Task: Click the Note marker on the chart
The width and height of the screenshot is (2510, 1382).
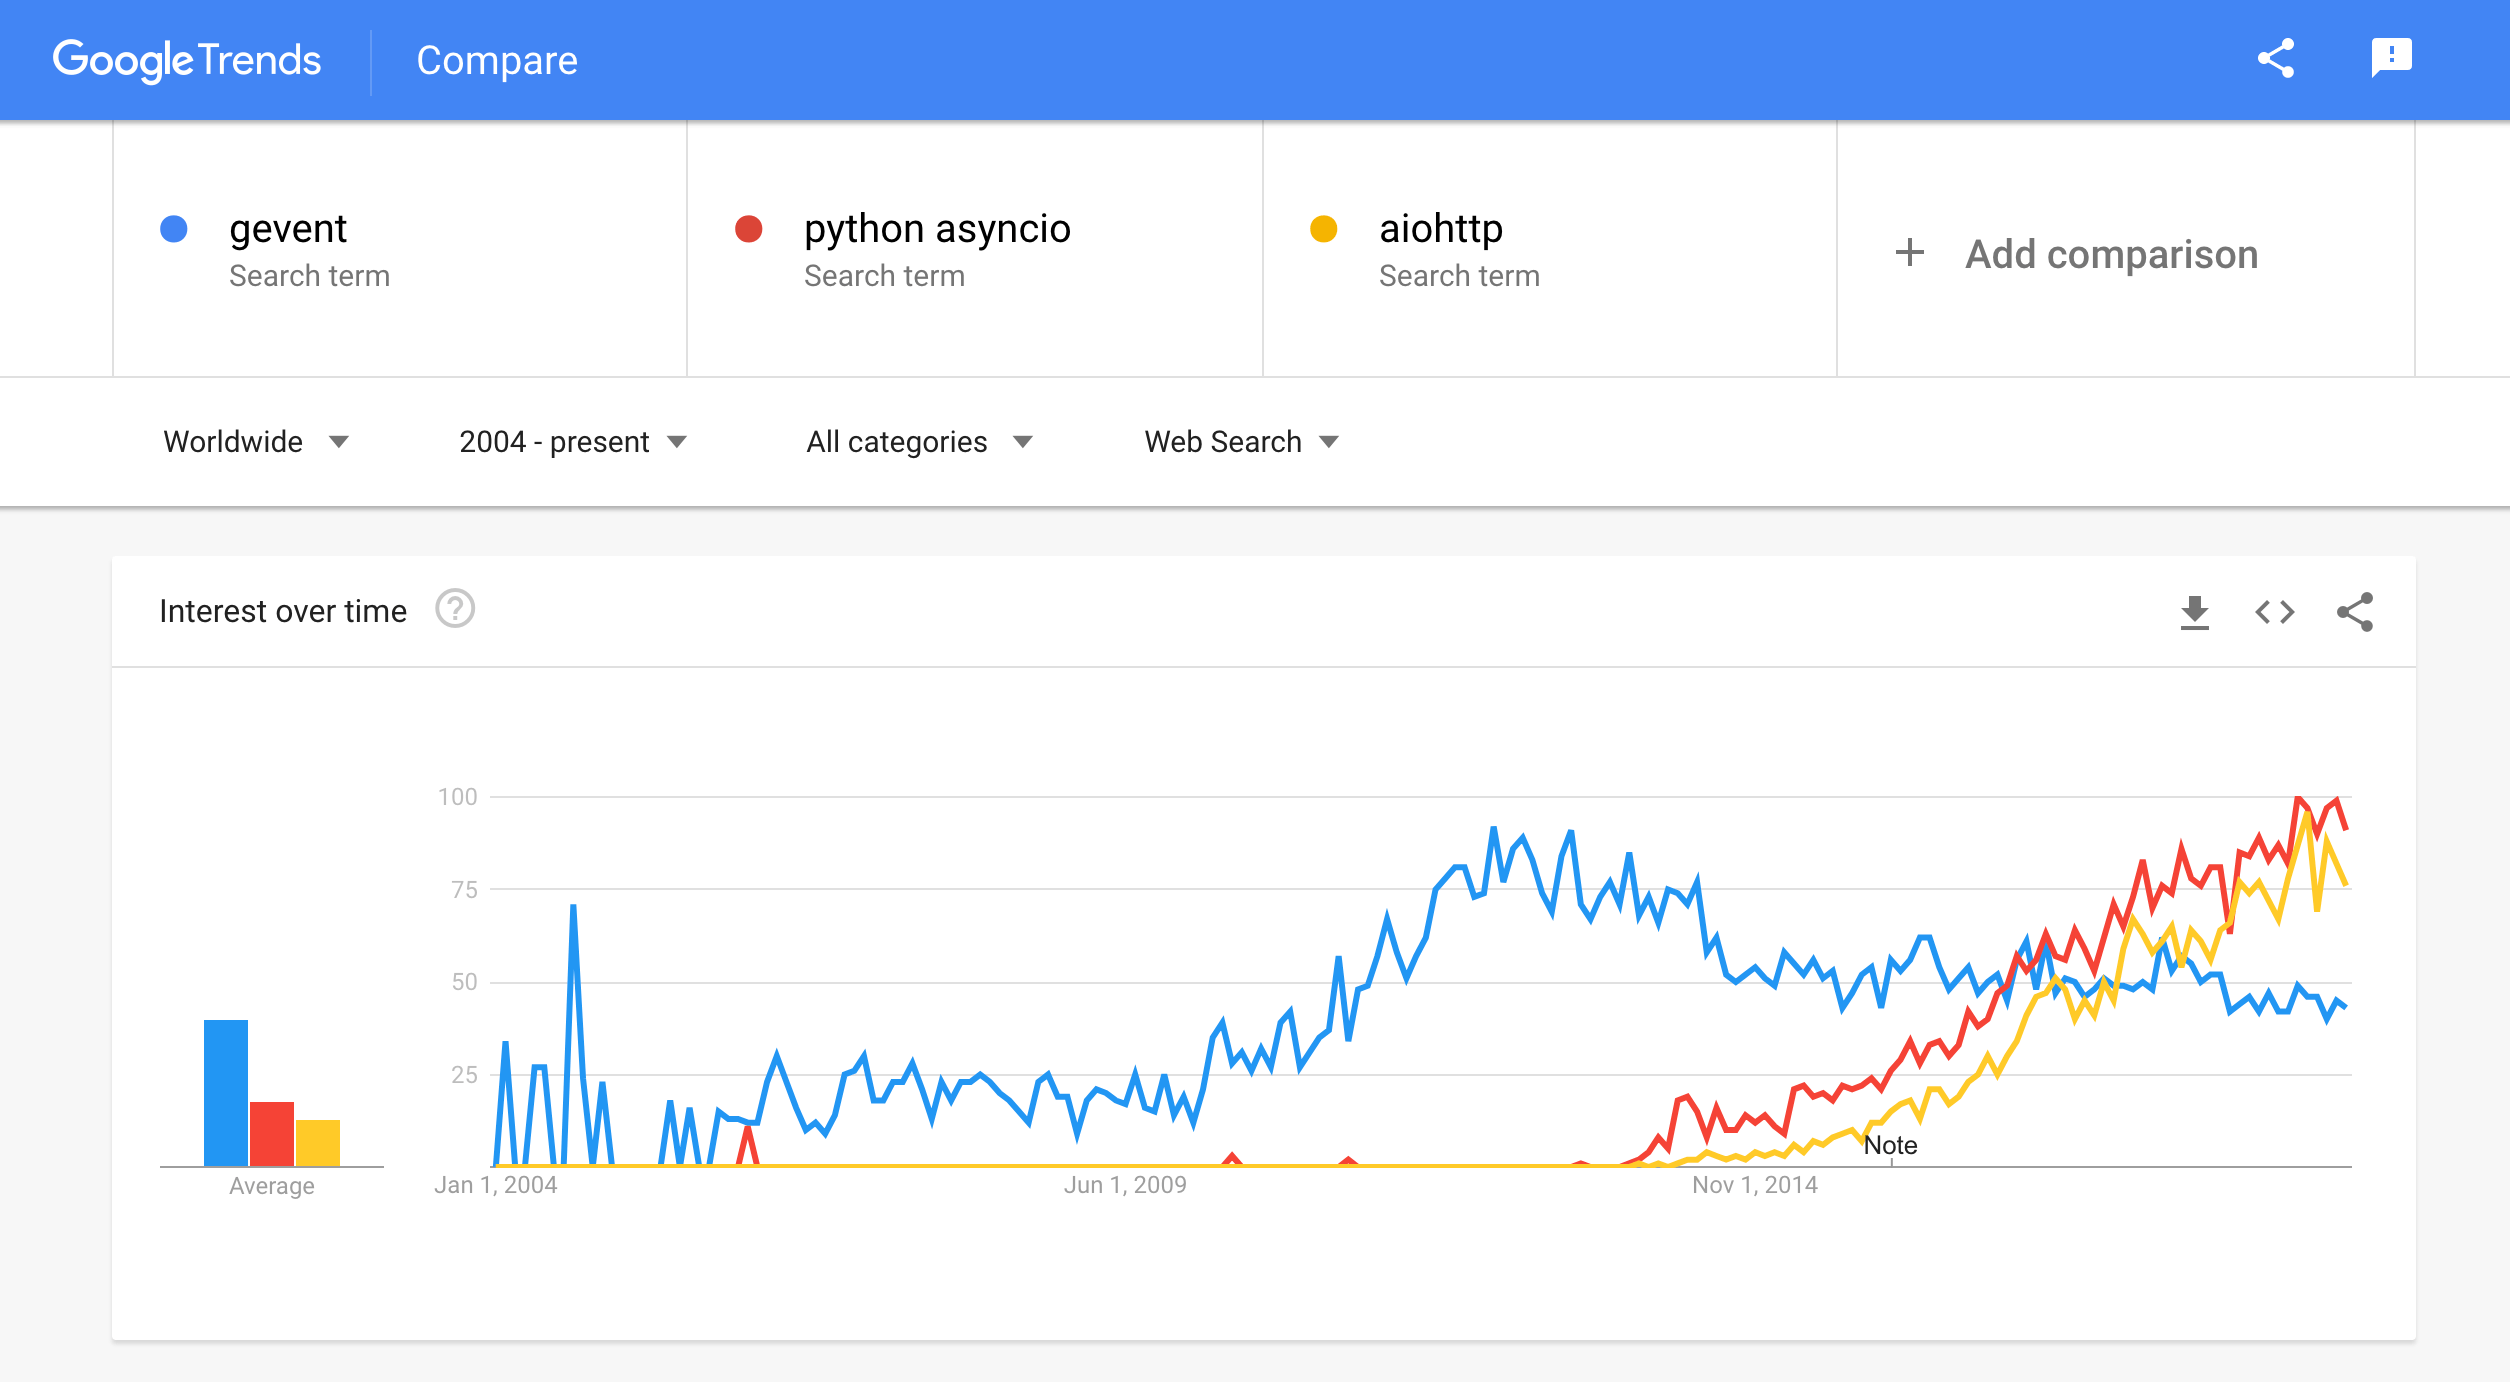Action: tap(1890, 1146)
